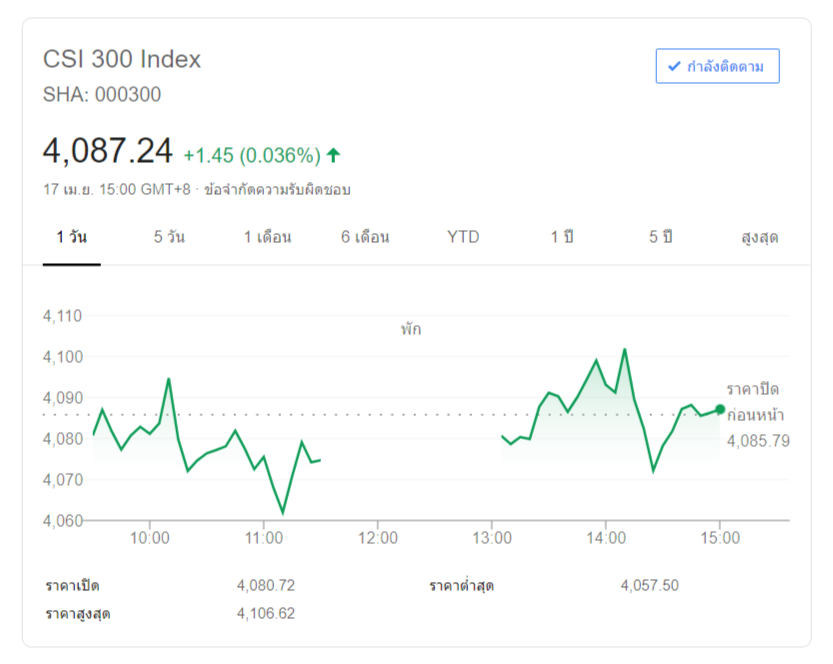The width and height of the screenshot is (833, 664).
Task: Show the 6 เดือน chart range
Action: tap(365, 237)
